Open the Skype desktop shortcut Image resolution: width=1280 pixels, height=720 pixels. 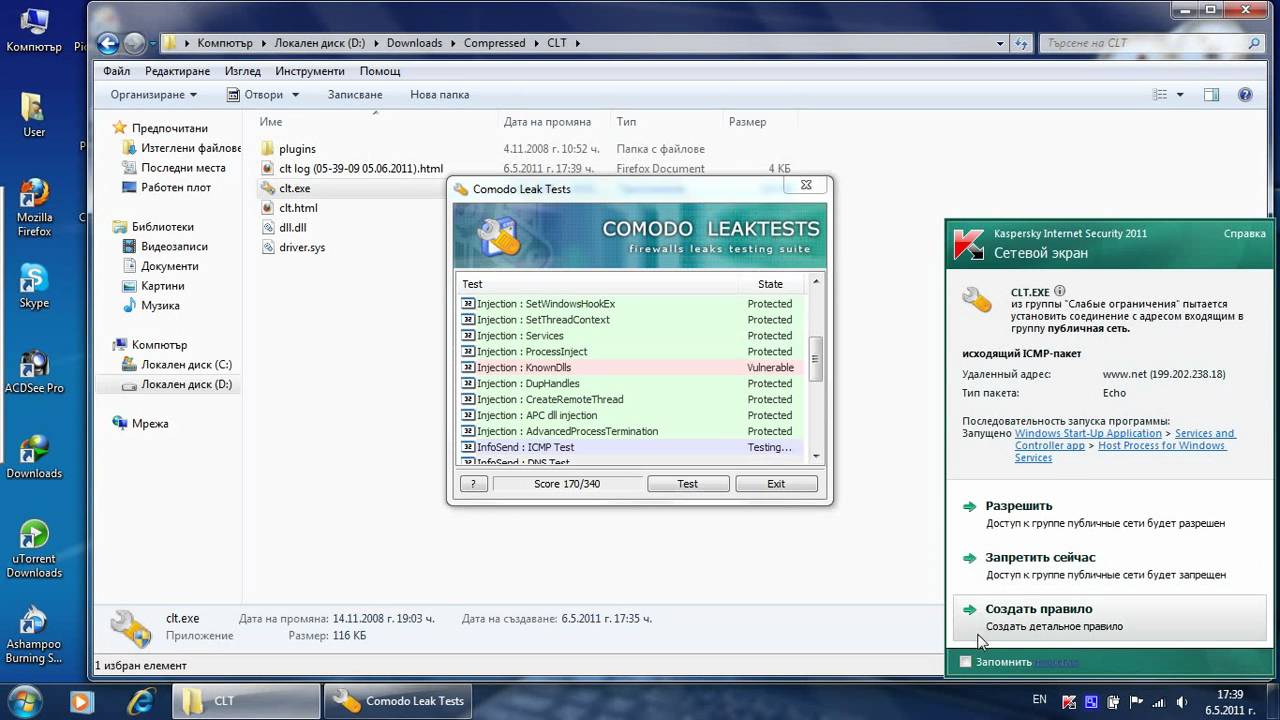[34, 286]
